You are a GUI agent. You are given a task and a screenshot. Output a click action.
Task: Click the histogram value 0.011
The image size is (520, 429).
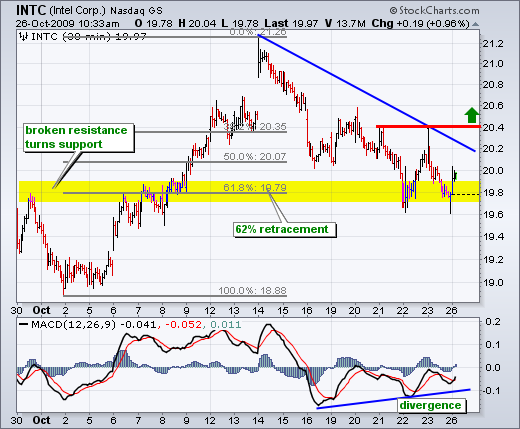pos(226,324)
